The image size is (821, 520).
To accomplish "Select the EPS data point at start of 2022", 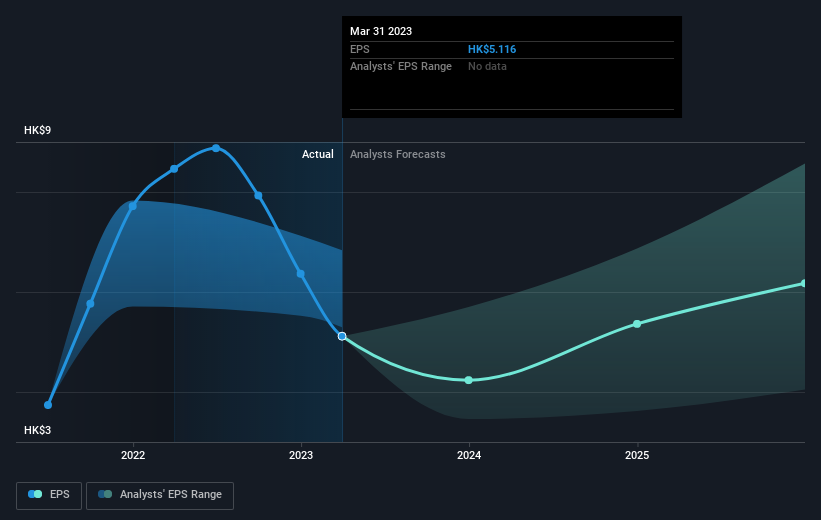I will [x=132, y=206].
